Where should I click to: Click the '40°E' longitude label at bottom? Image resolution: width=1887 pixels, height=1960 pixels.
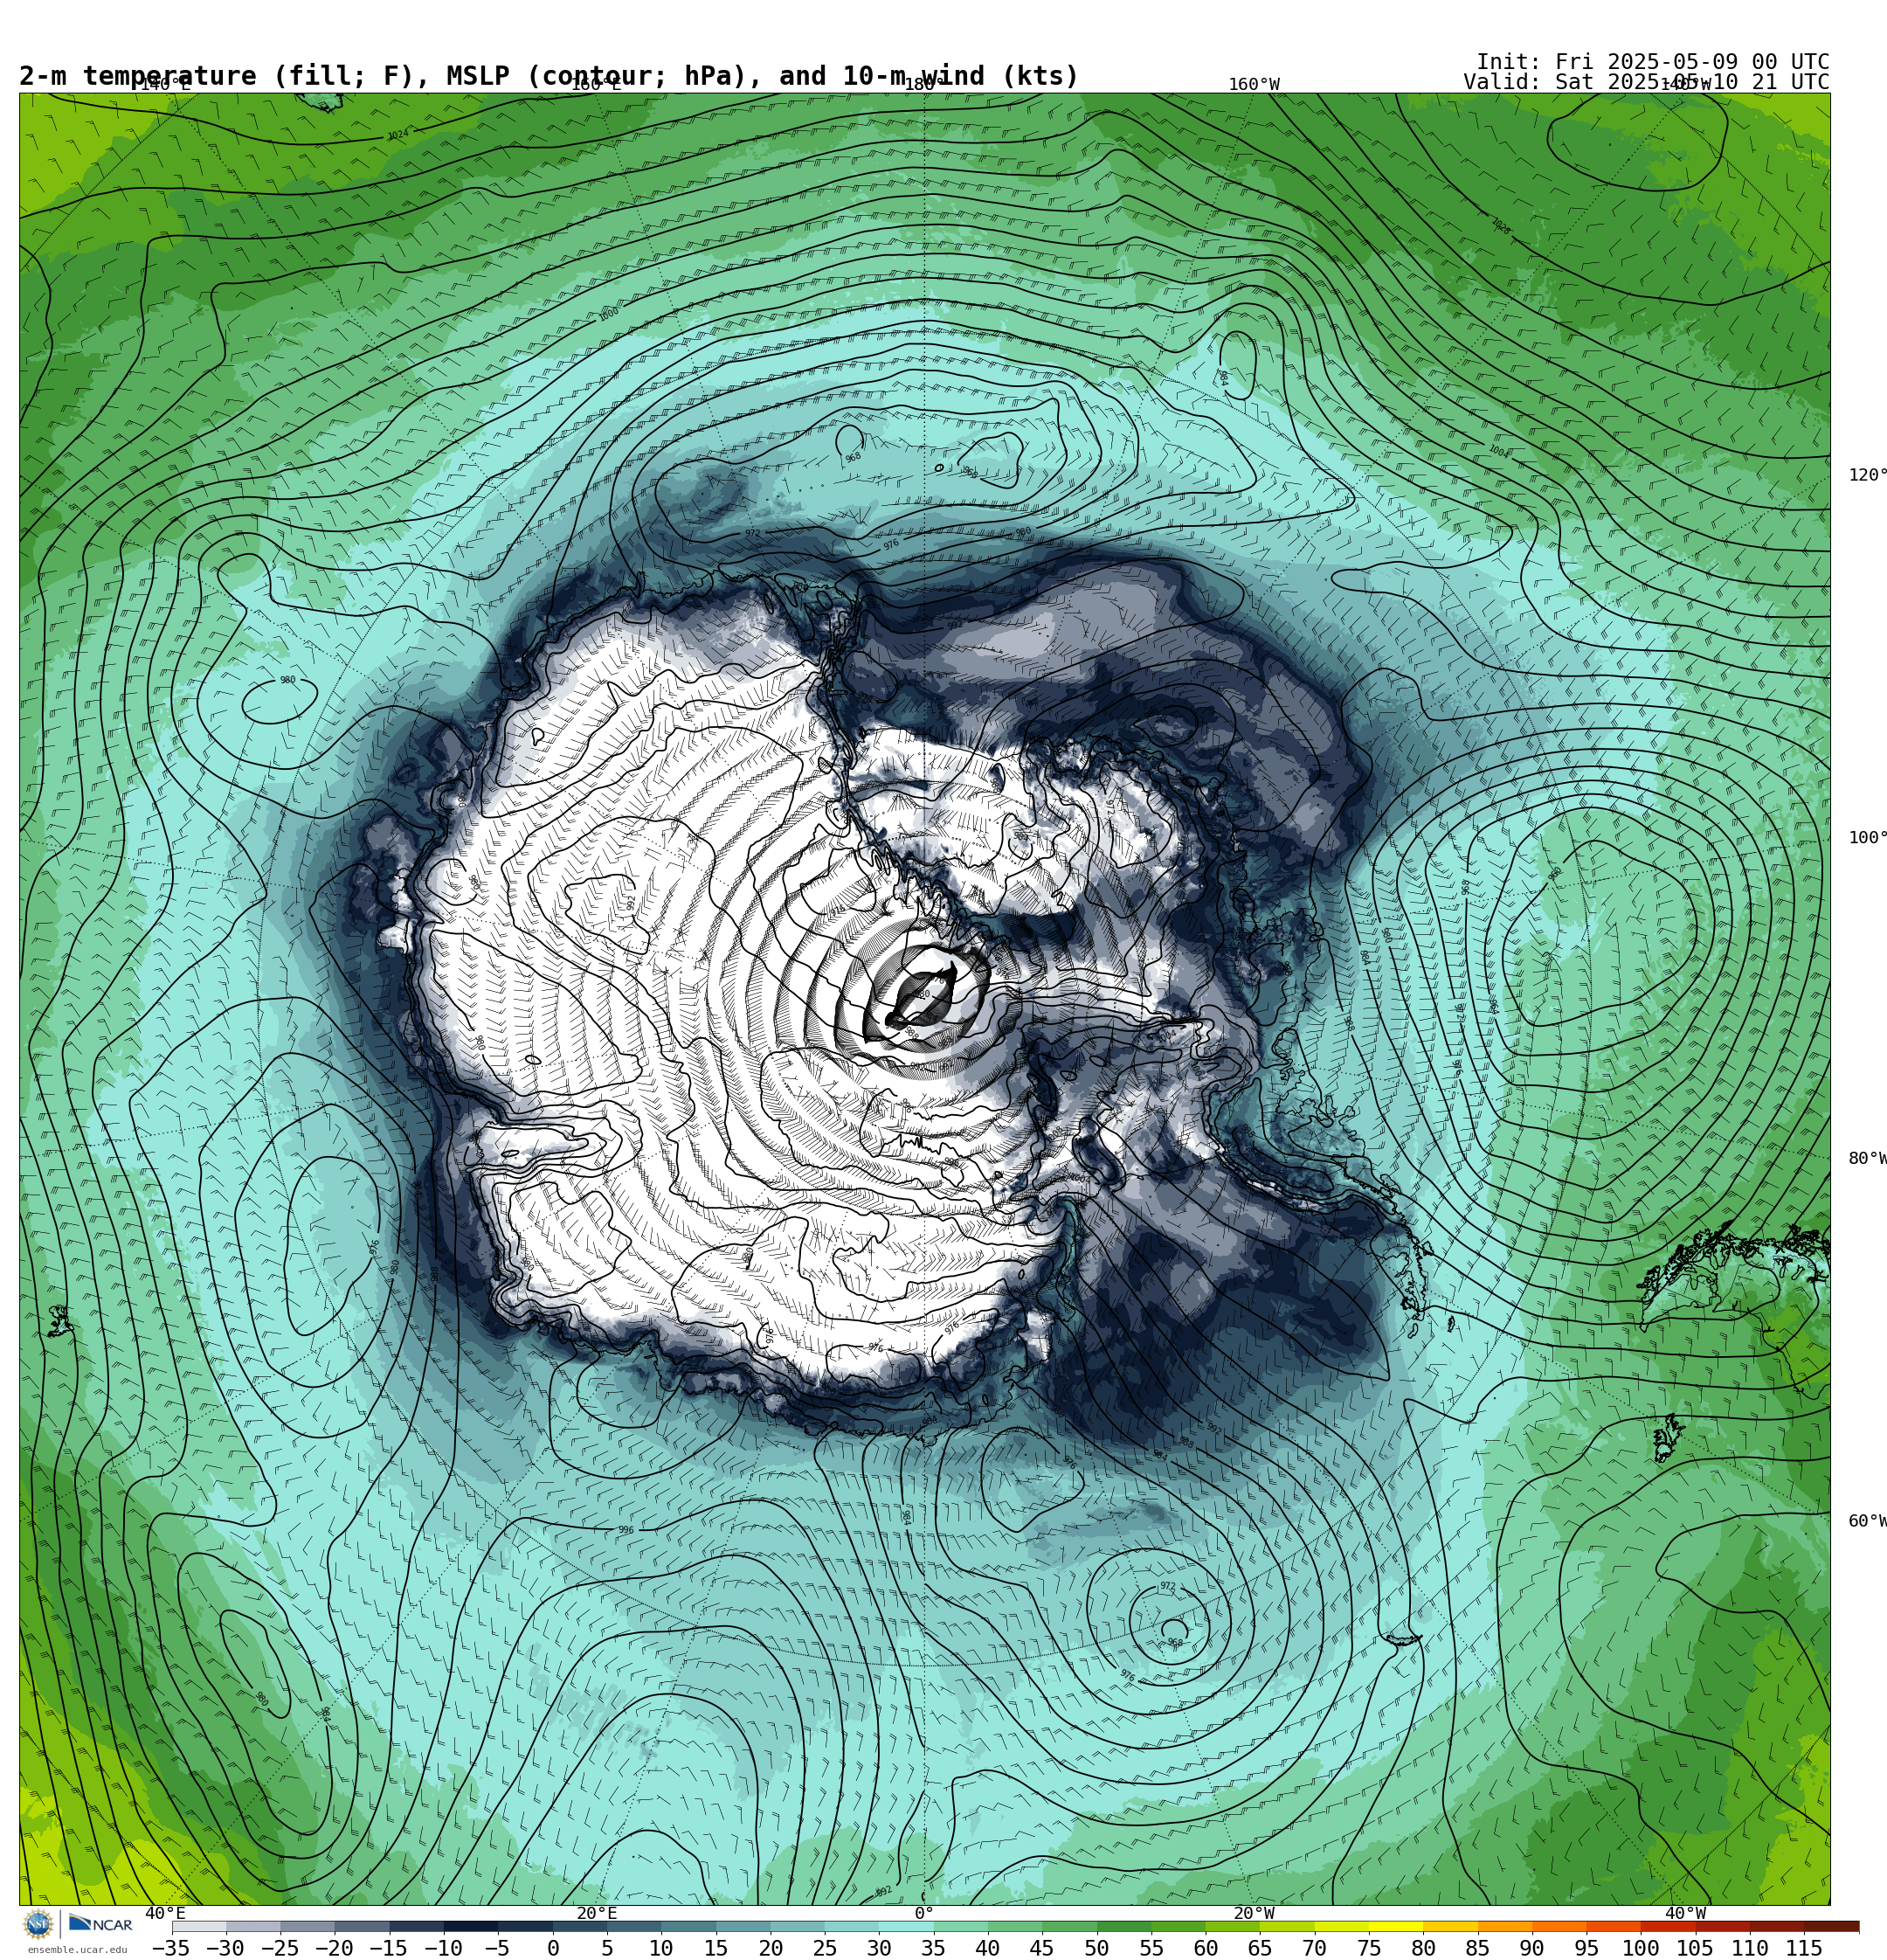click(x=165, y=1913)
